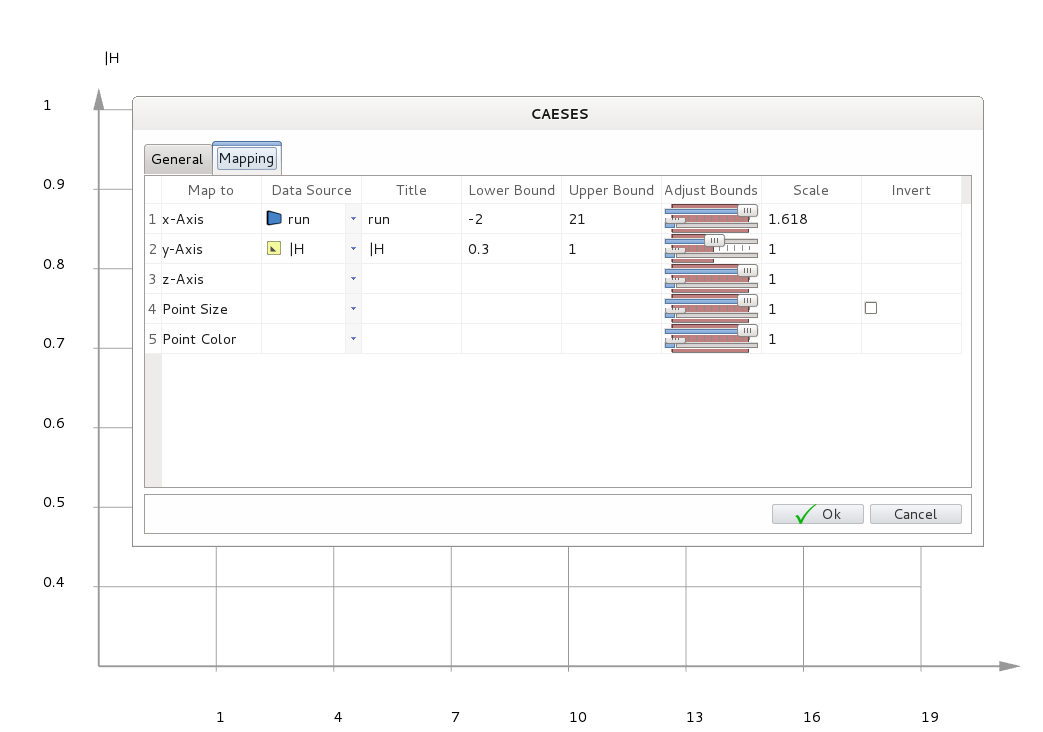This screenshot has height=732, width=1043.
Task: Expand the z-Axis Data Source dropdown
Action: pos(353,279)
